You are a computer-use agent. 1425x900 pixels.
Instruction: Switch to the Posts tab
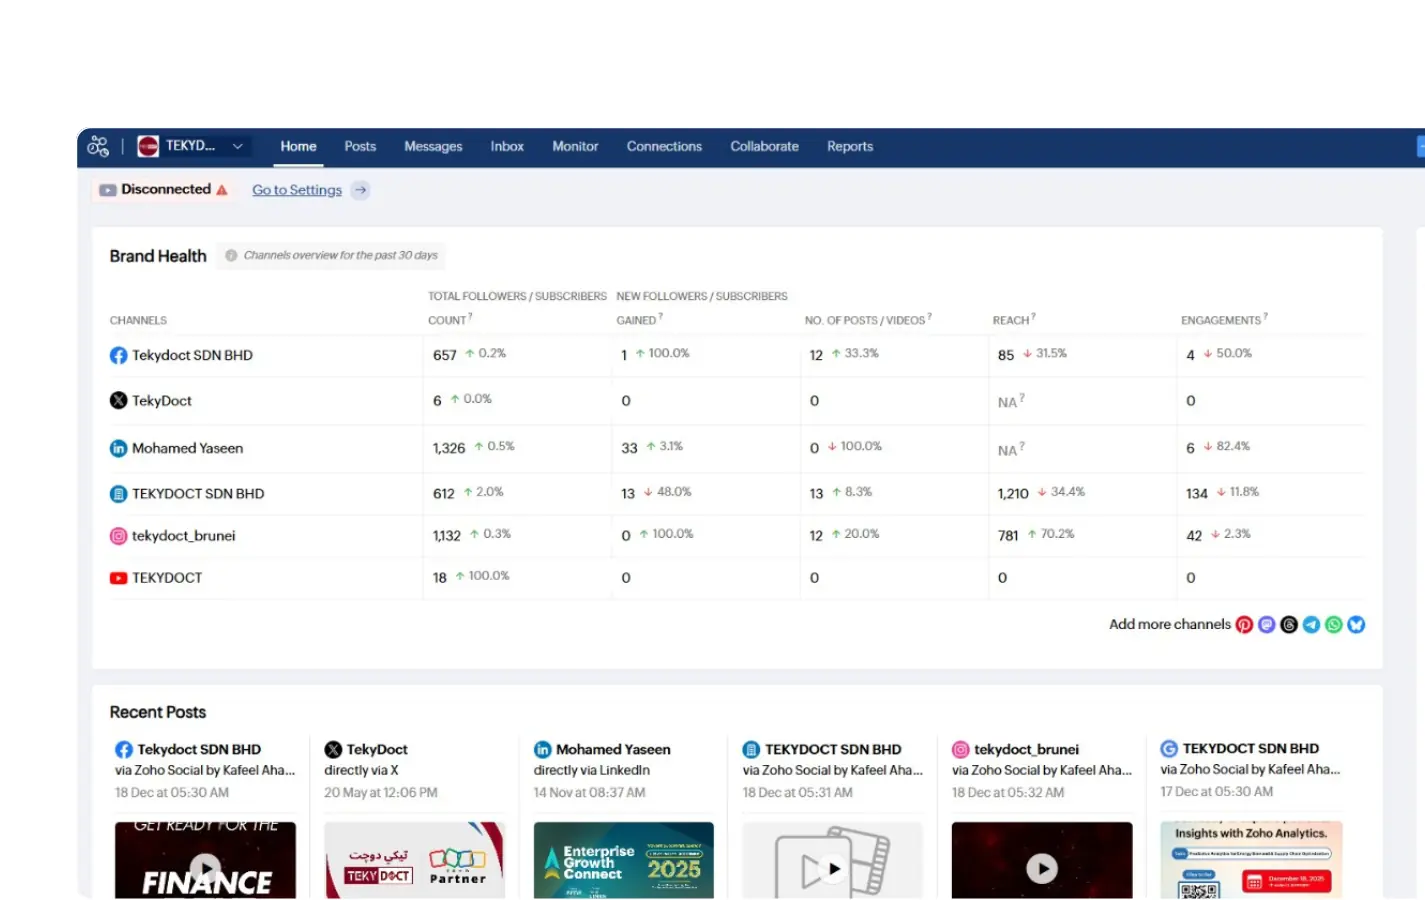click(x=360, y=146)
